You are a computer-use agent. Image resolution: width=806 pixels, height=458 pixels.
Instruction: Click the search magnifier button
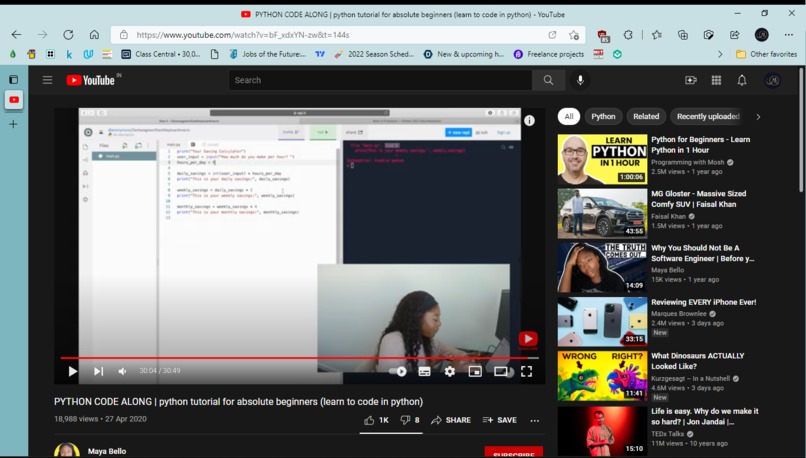pyautogui.click(x=548, y=80)
